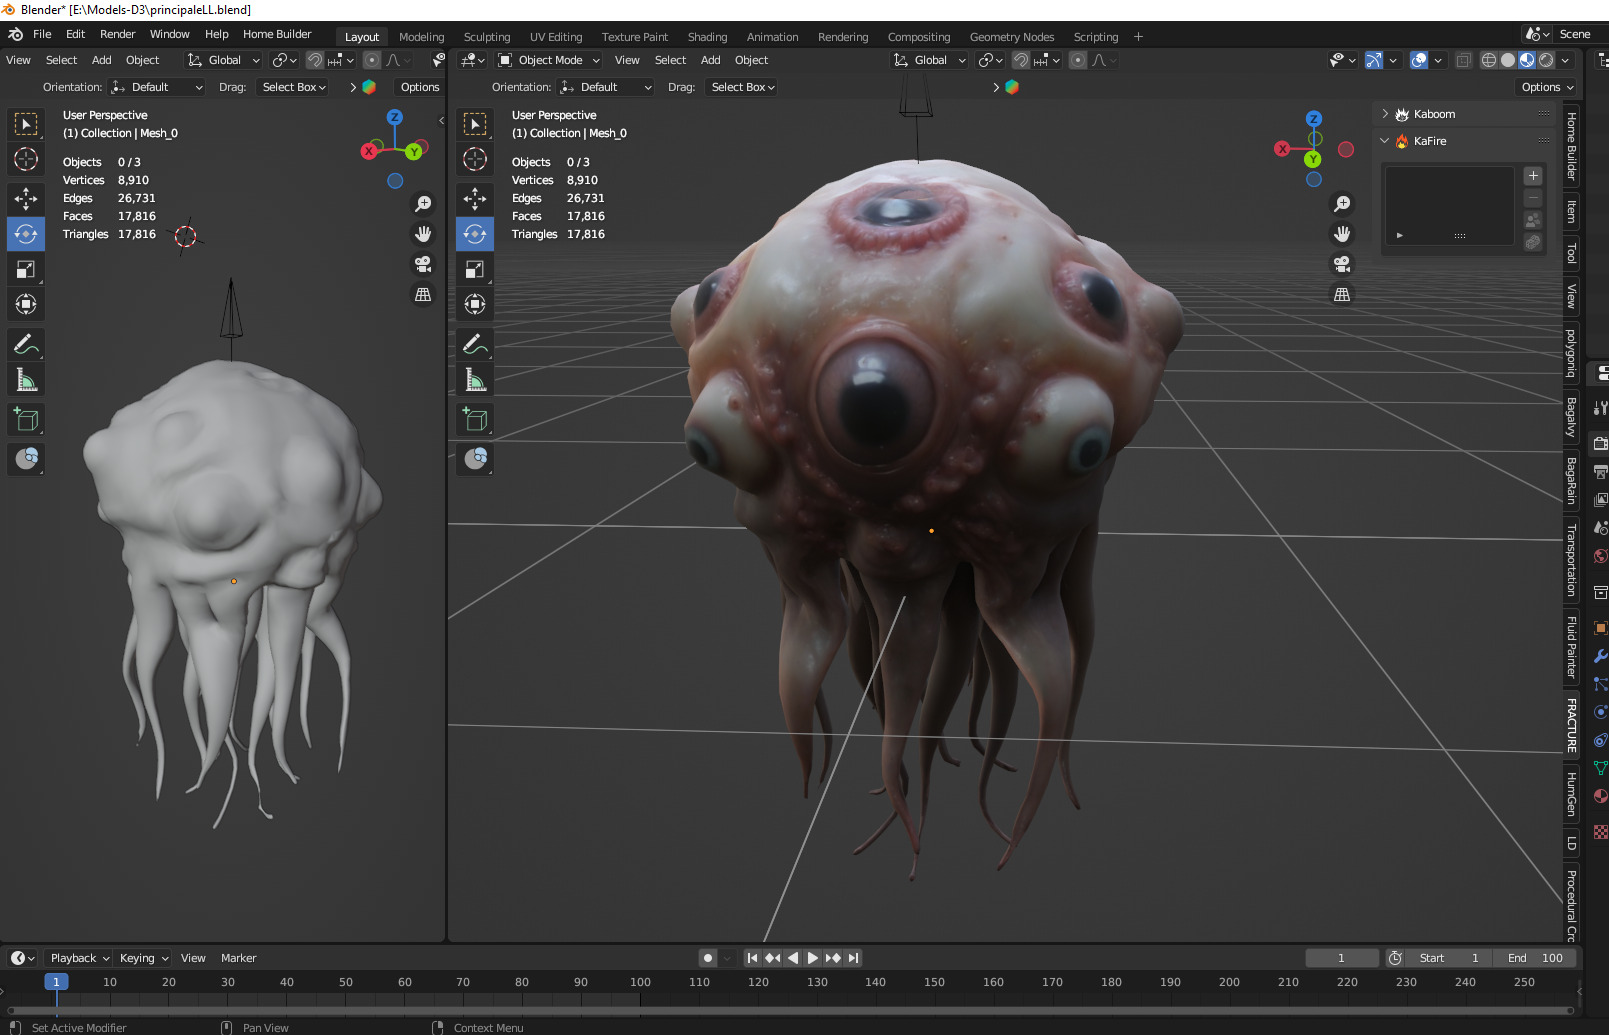This screenshot has width=1609, height=1035.
Task: Open Options dropdown in right viewport
Action: (1546, 87)
